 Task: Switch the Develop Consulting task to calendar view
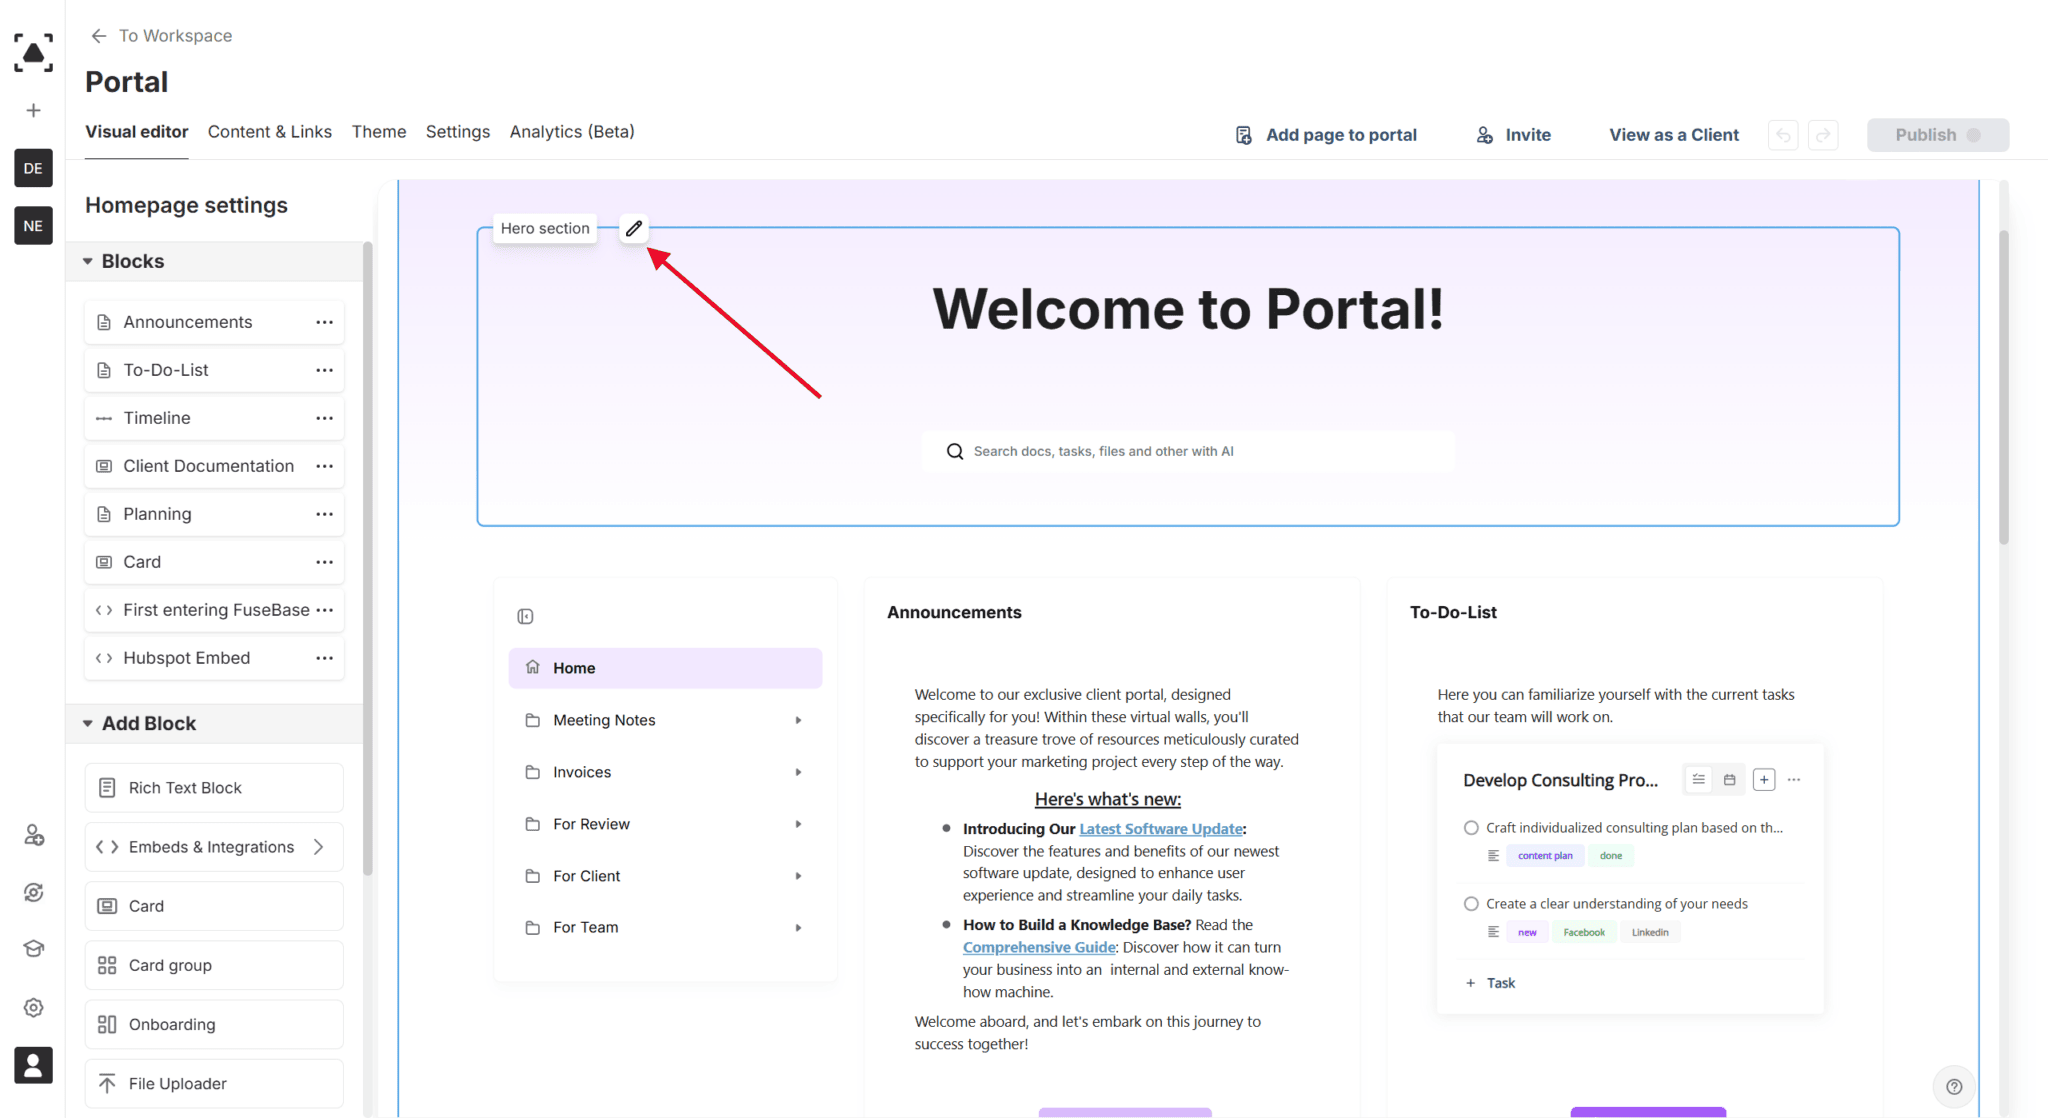(x=1731, y=779)
